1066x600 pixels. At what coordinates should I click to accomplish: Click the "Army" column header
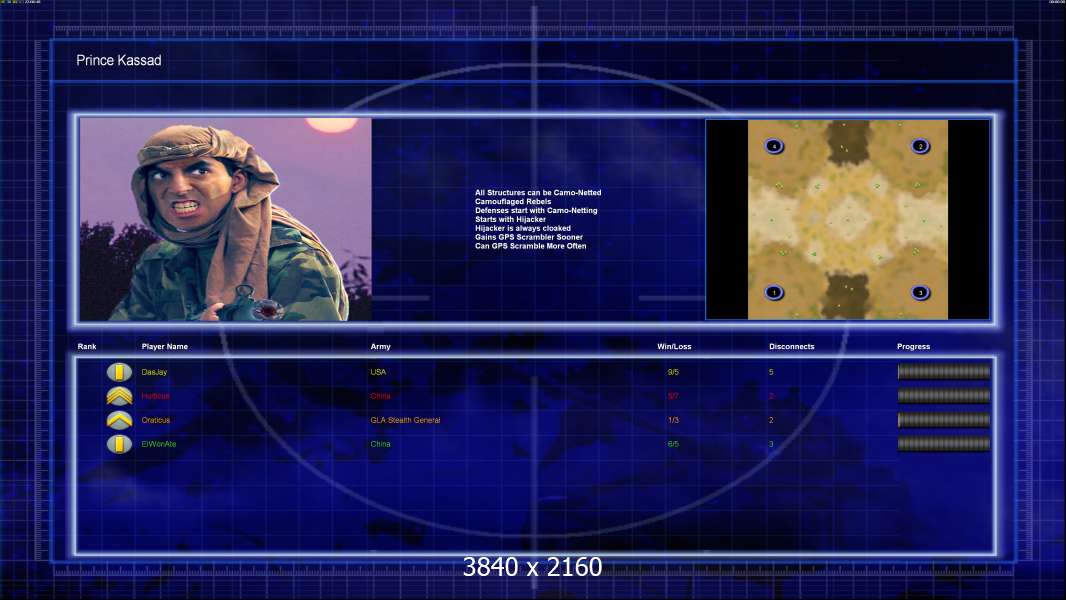(381, 347)
